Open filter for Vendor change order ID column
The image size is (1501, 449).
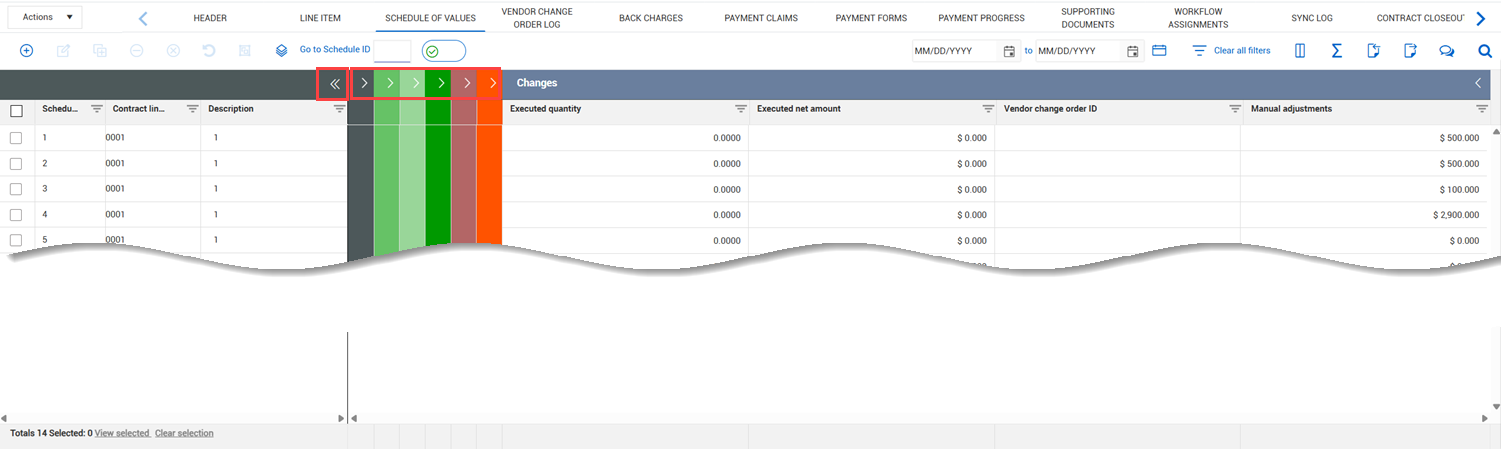[x=1235, y=109]
